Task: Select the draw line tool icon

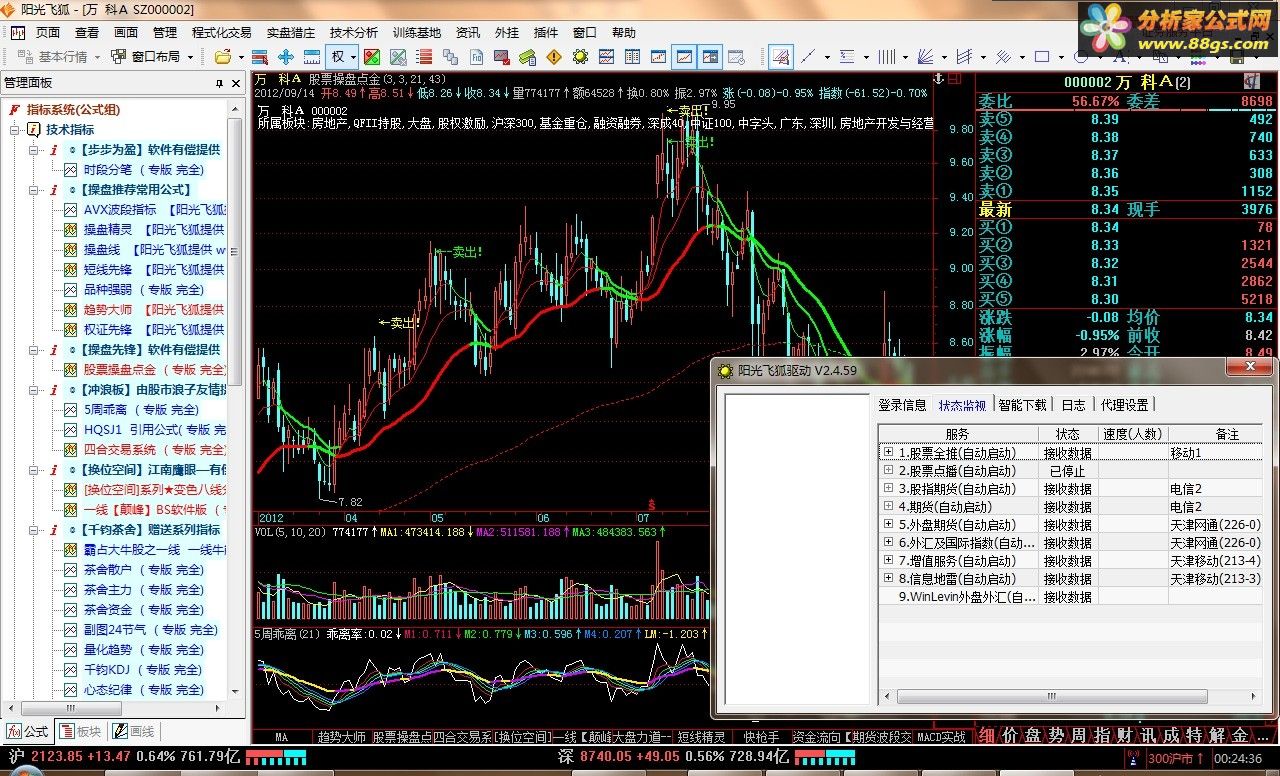Action: coord(807,57)
